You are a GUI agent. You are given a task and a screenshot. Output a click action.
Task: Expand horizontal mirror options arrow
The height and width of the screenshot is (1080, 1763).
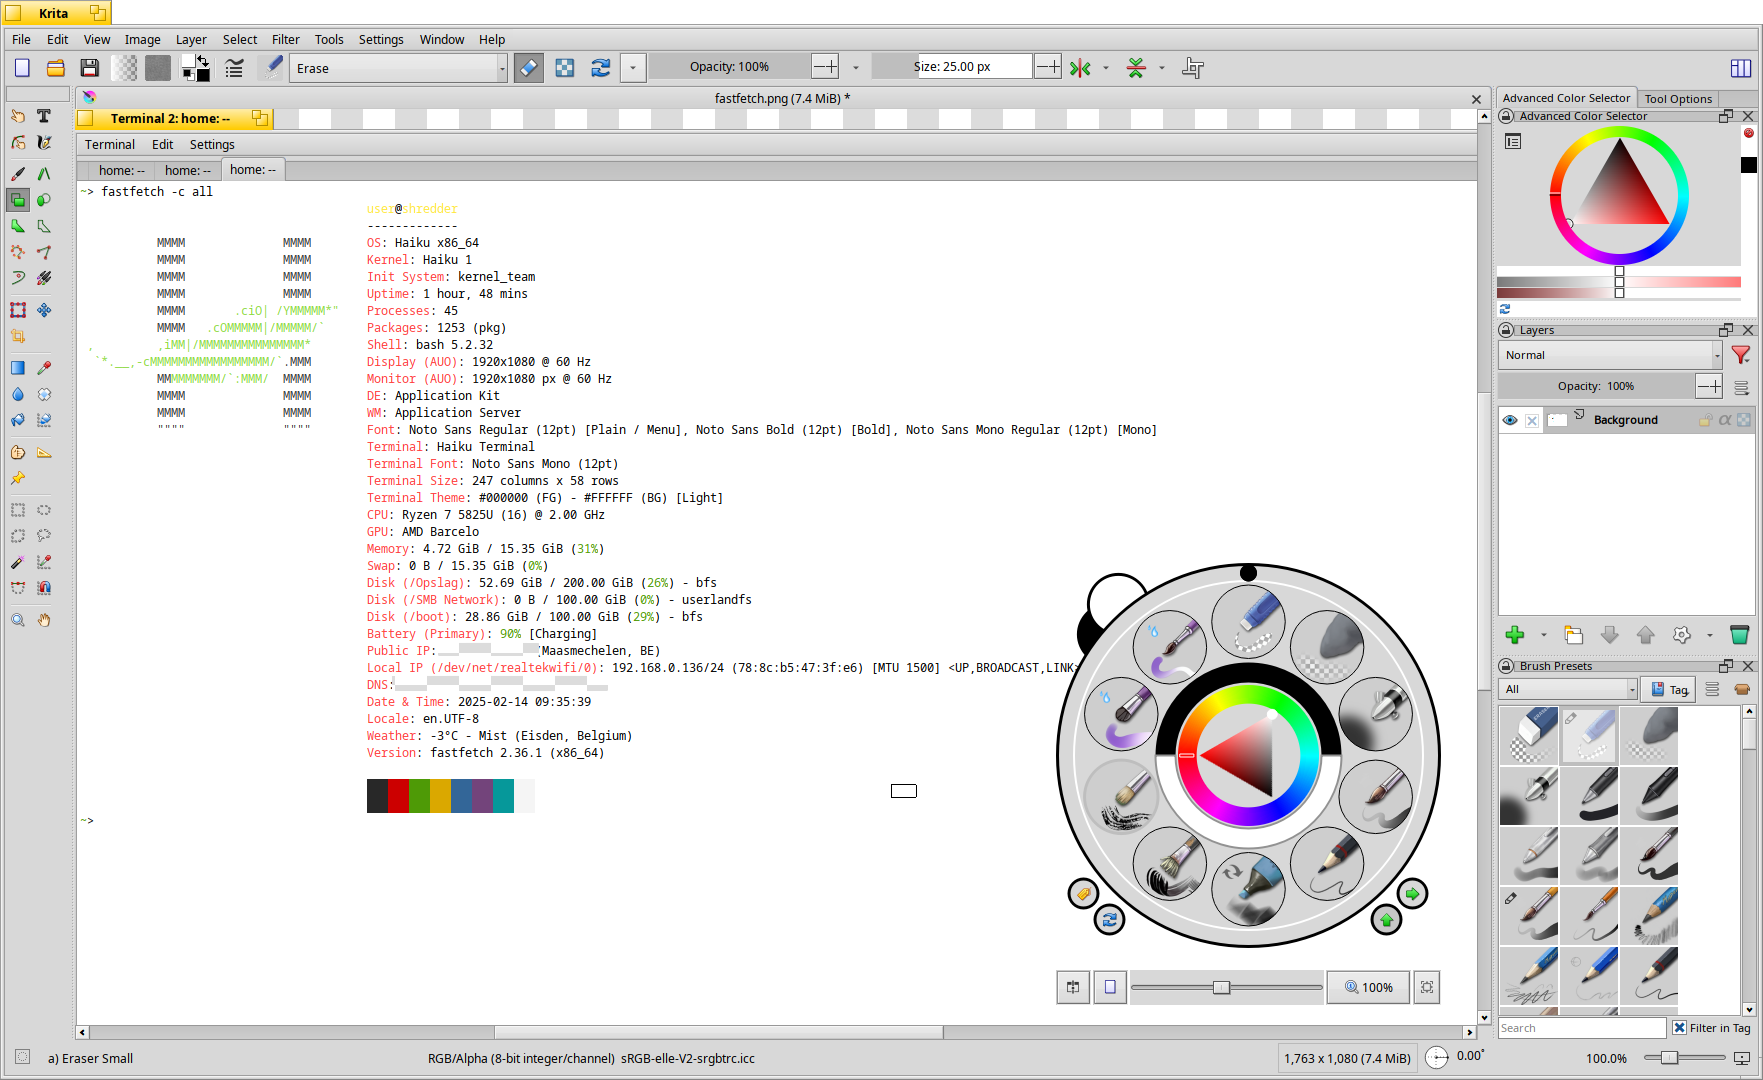coord(1106,68)
